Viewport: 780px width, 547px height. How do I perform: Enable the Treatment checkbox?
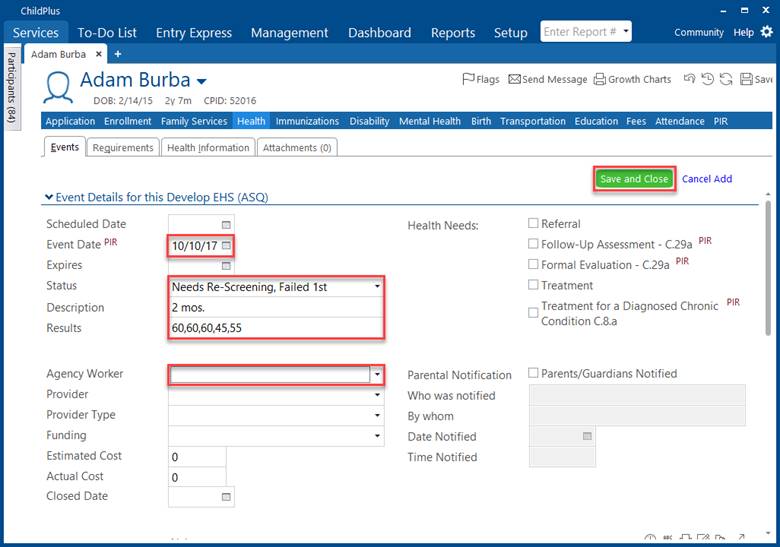click(x=533, y=285)
